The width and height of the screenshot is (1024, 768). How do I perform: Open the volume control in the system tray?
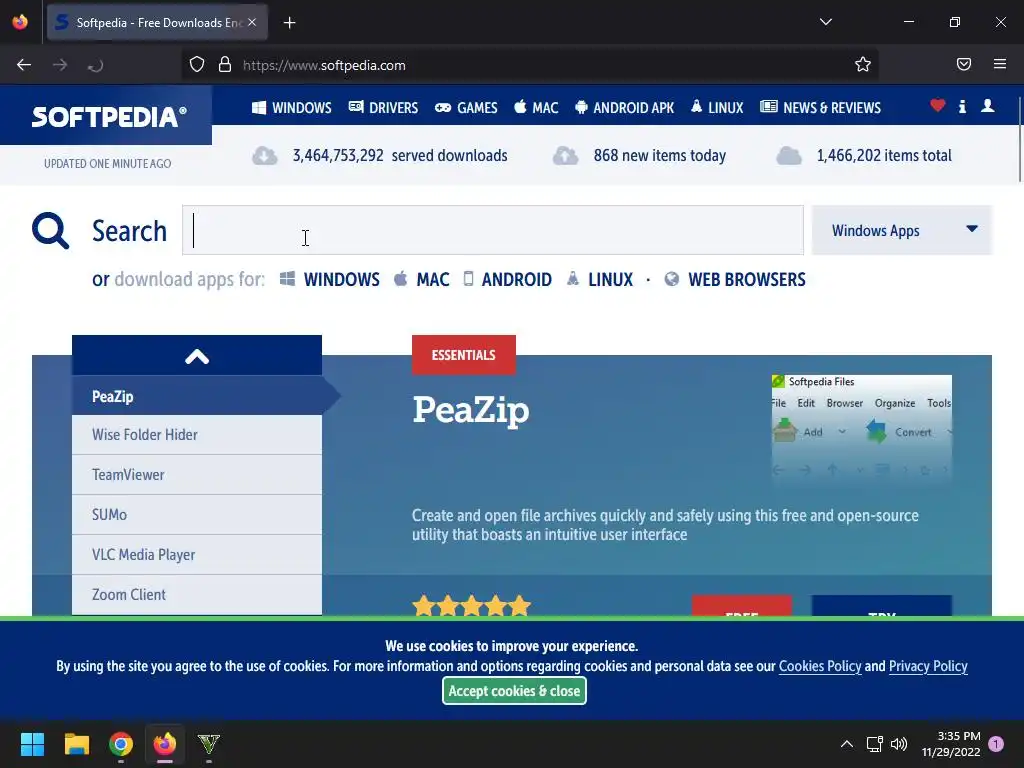(899, 744)
